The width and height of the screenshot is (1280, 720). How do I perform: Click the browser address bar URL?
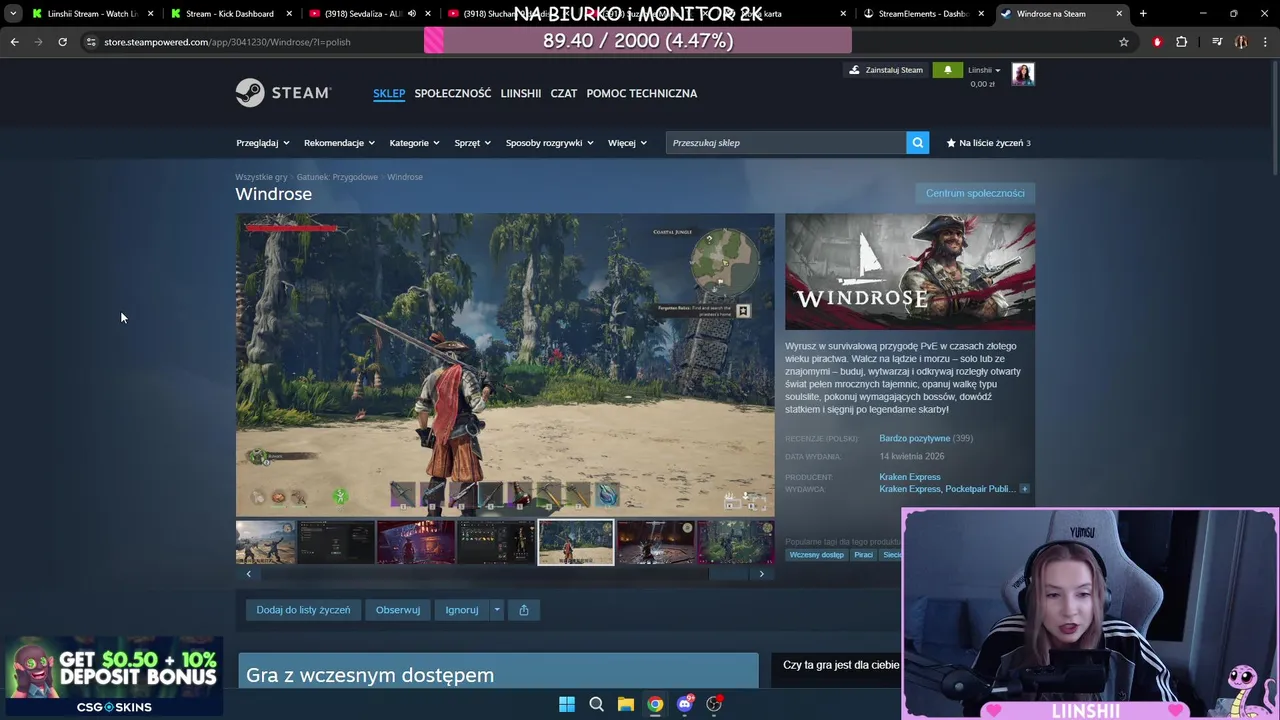[227, 42]
